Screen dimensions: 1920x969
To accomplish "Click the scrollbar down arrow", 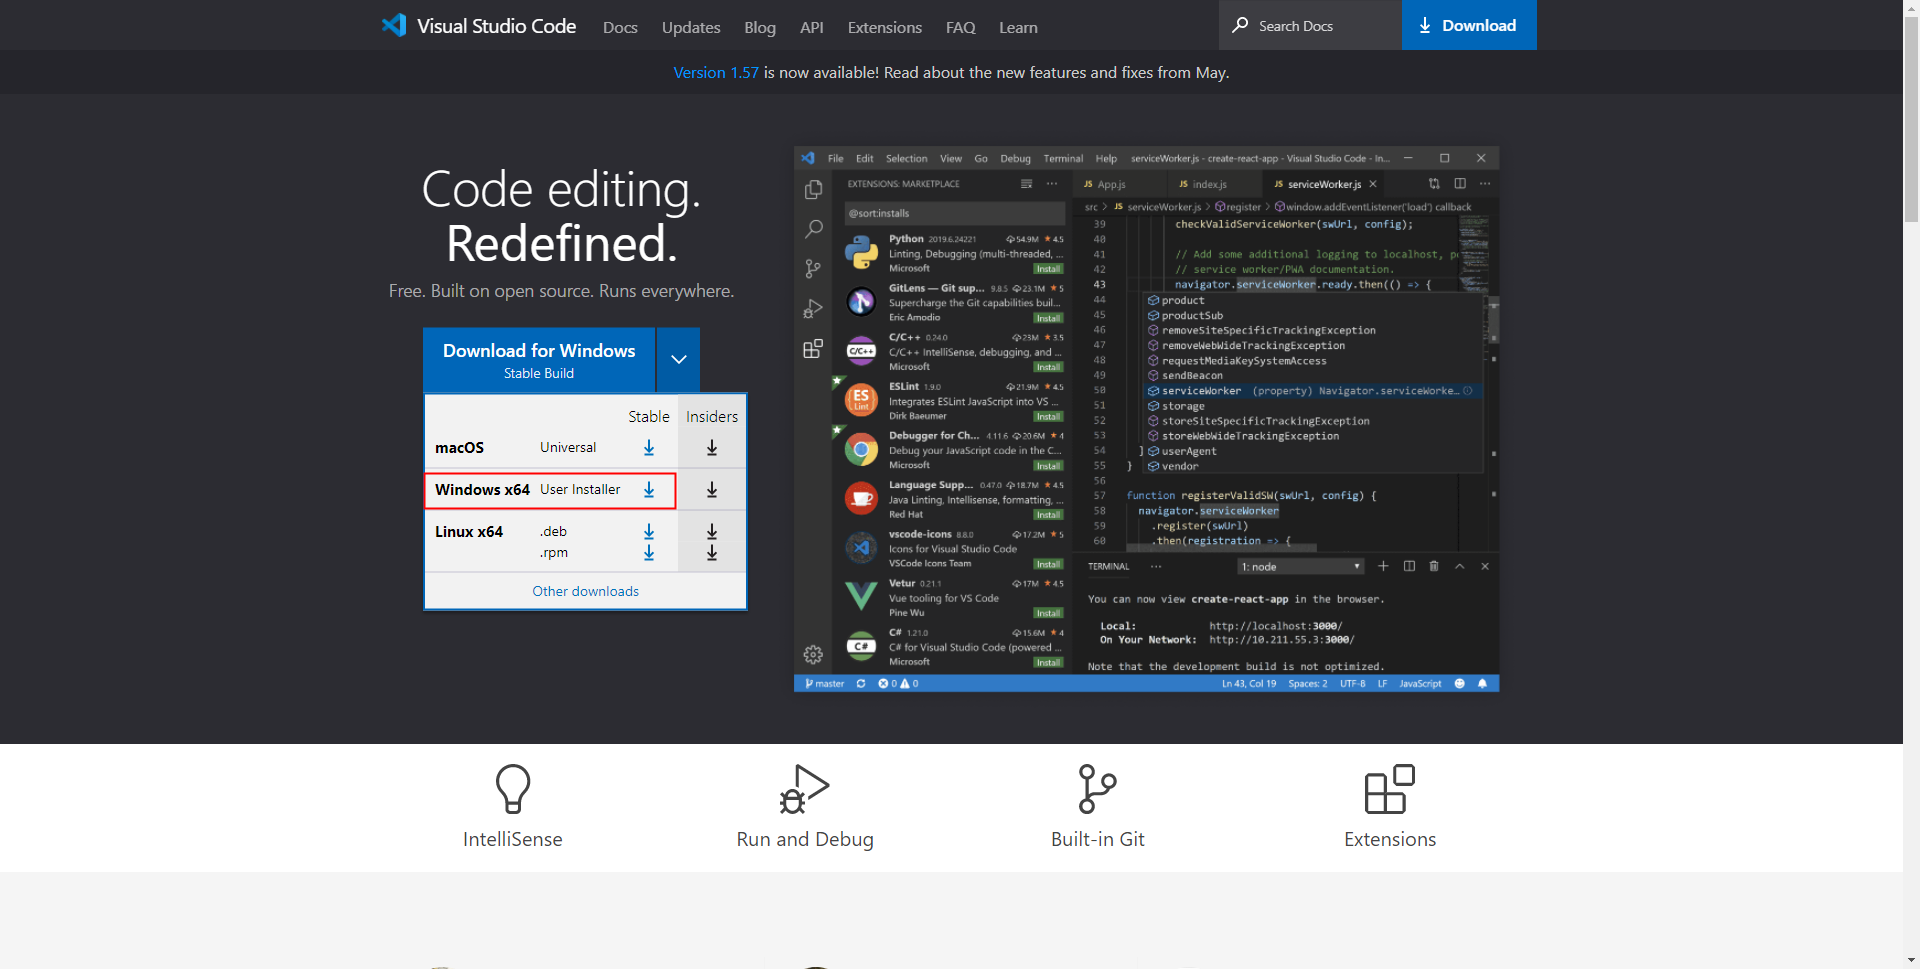I will tap(1911, 960).
